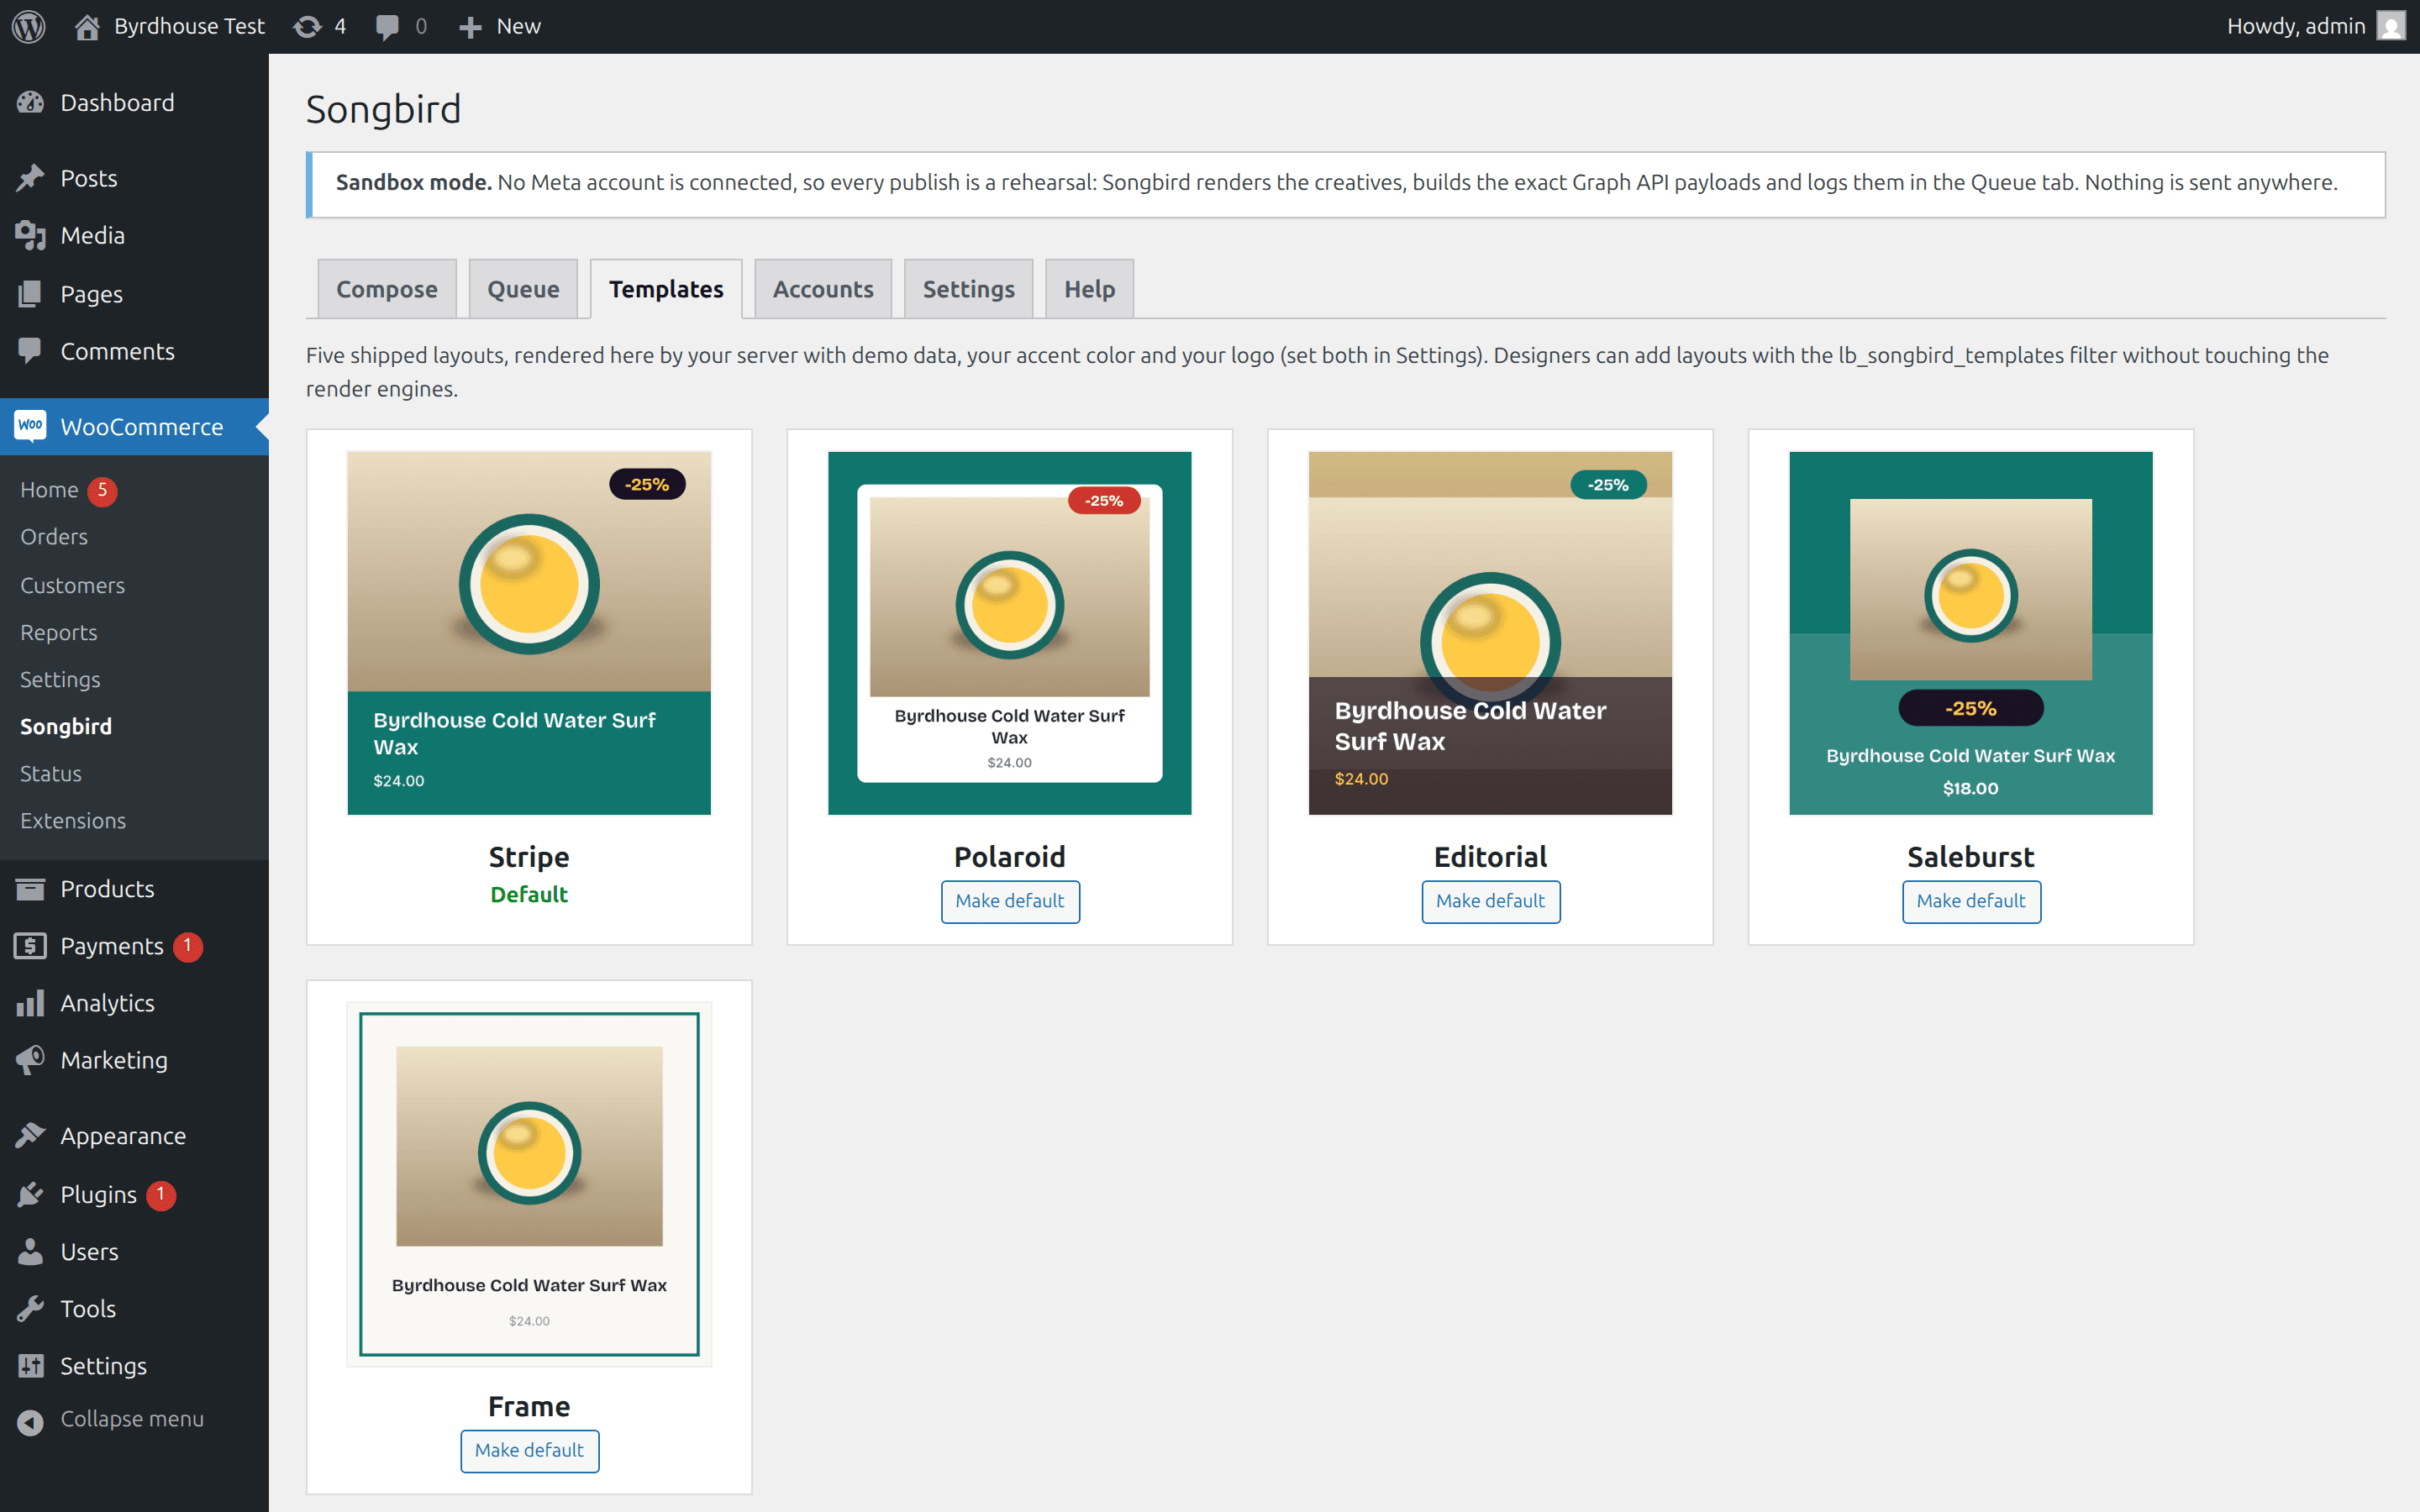
Task: Click the home icon beside Byrdhouse Test
Action: click(x=87, y=26)
